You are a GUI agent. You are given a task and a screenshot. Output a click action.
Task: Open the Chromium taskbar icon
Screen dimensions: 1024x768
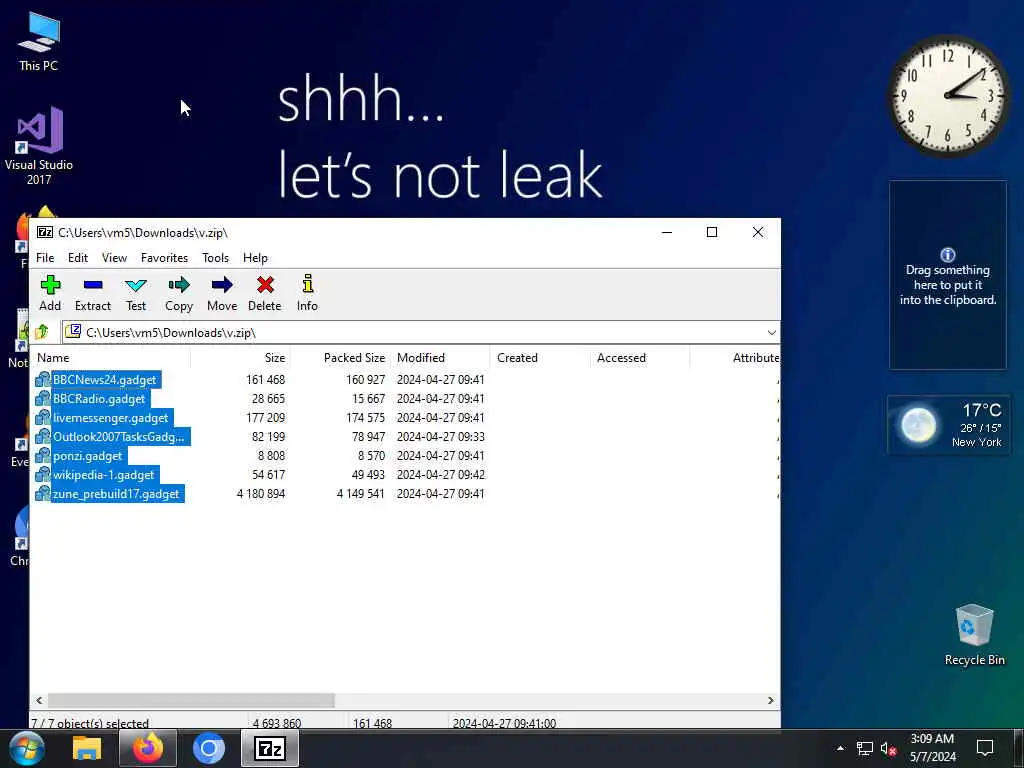coord(209,748)
